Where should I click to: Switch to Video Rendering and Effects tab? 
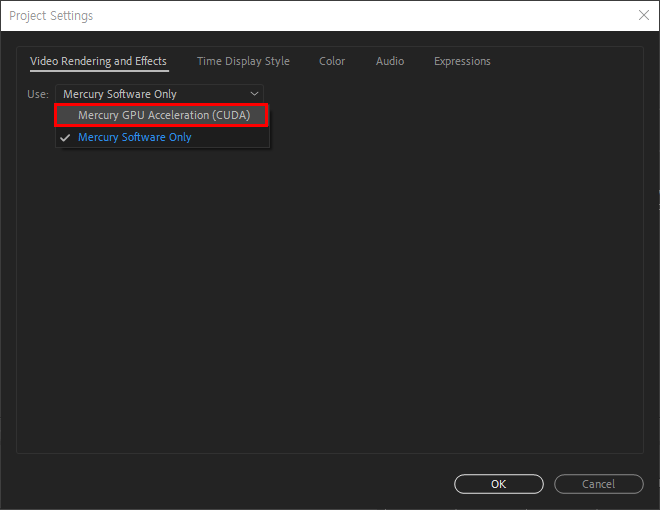pos(98,61)
